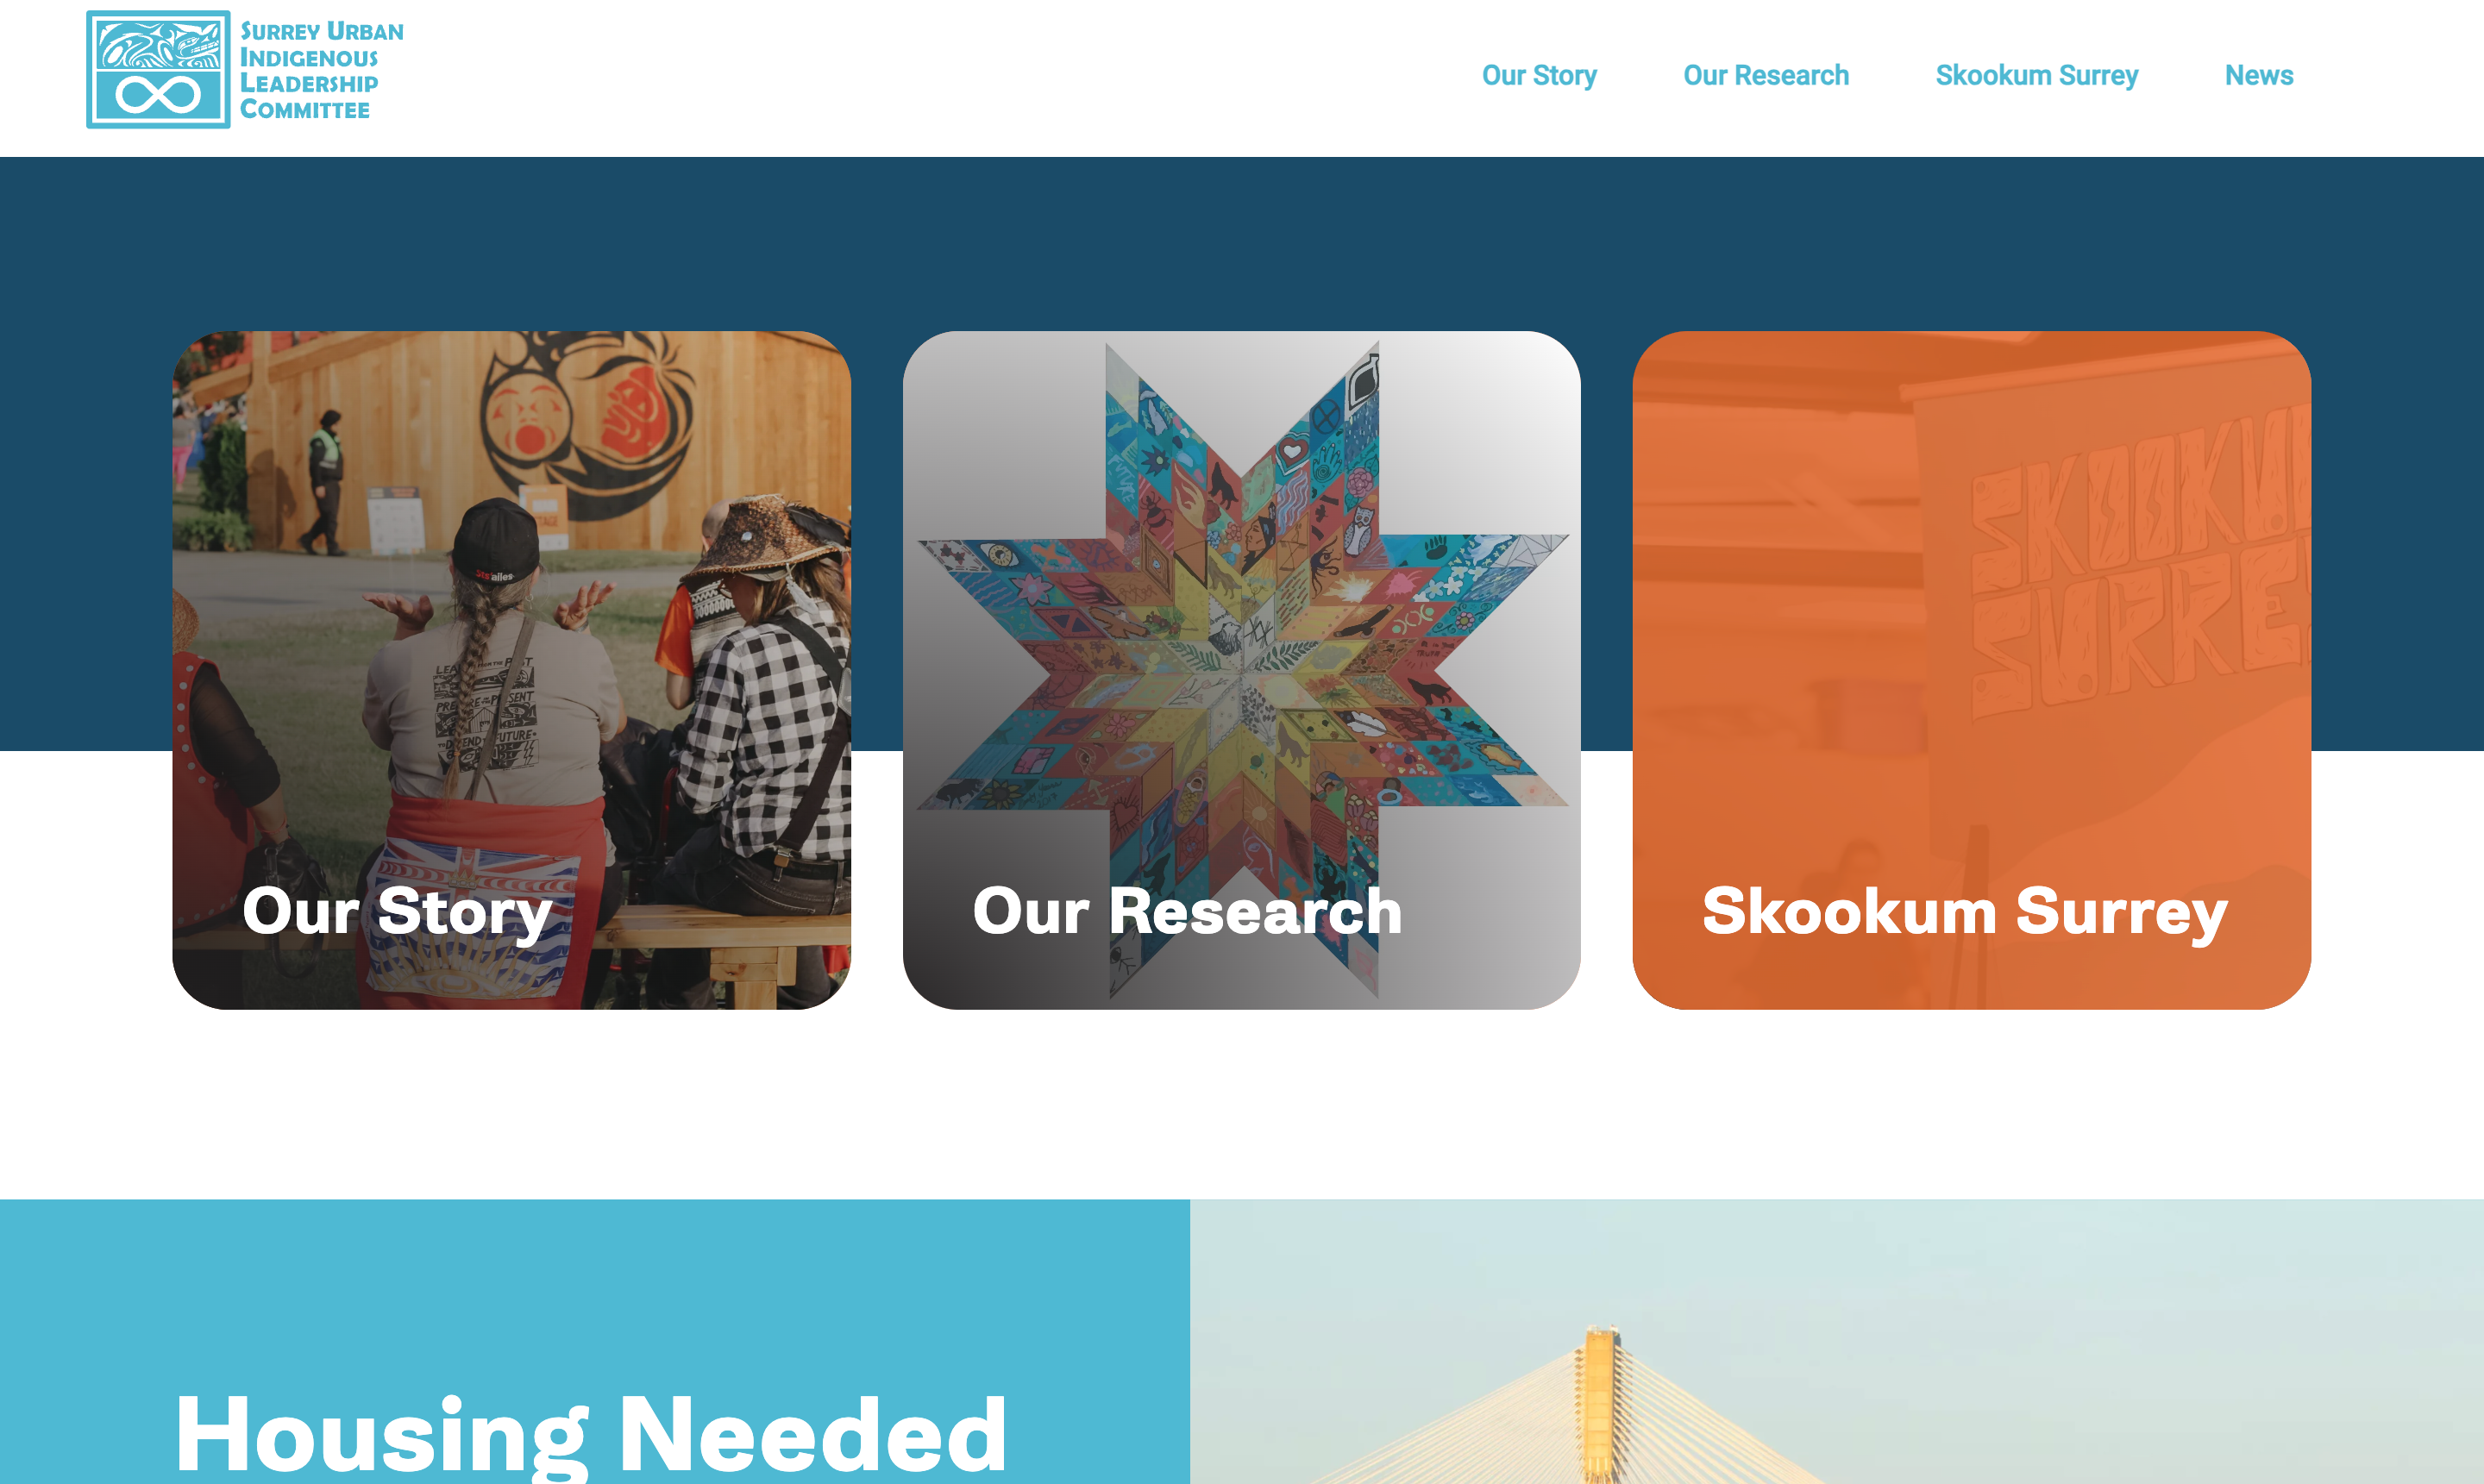Click the Housing Needed heading
Viewport: 2484px width, 1484px height.
(590, 1434)
